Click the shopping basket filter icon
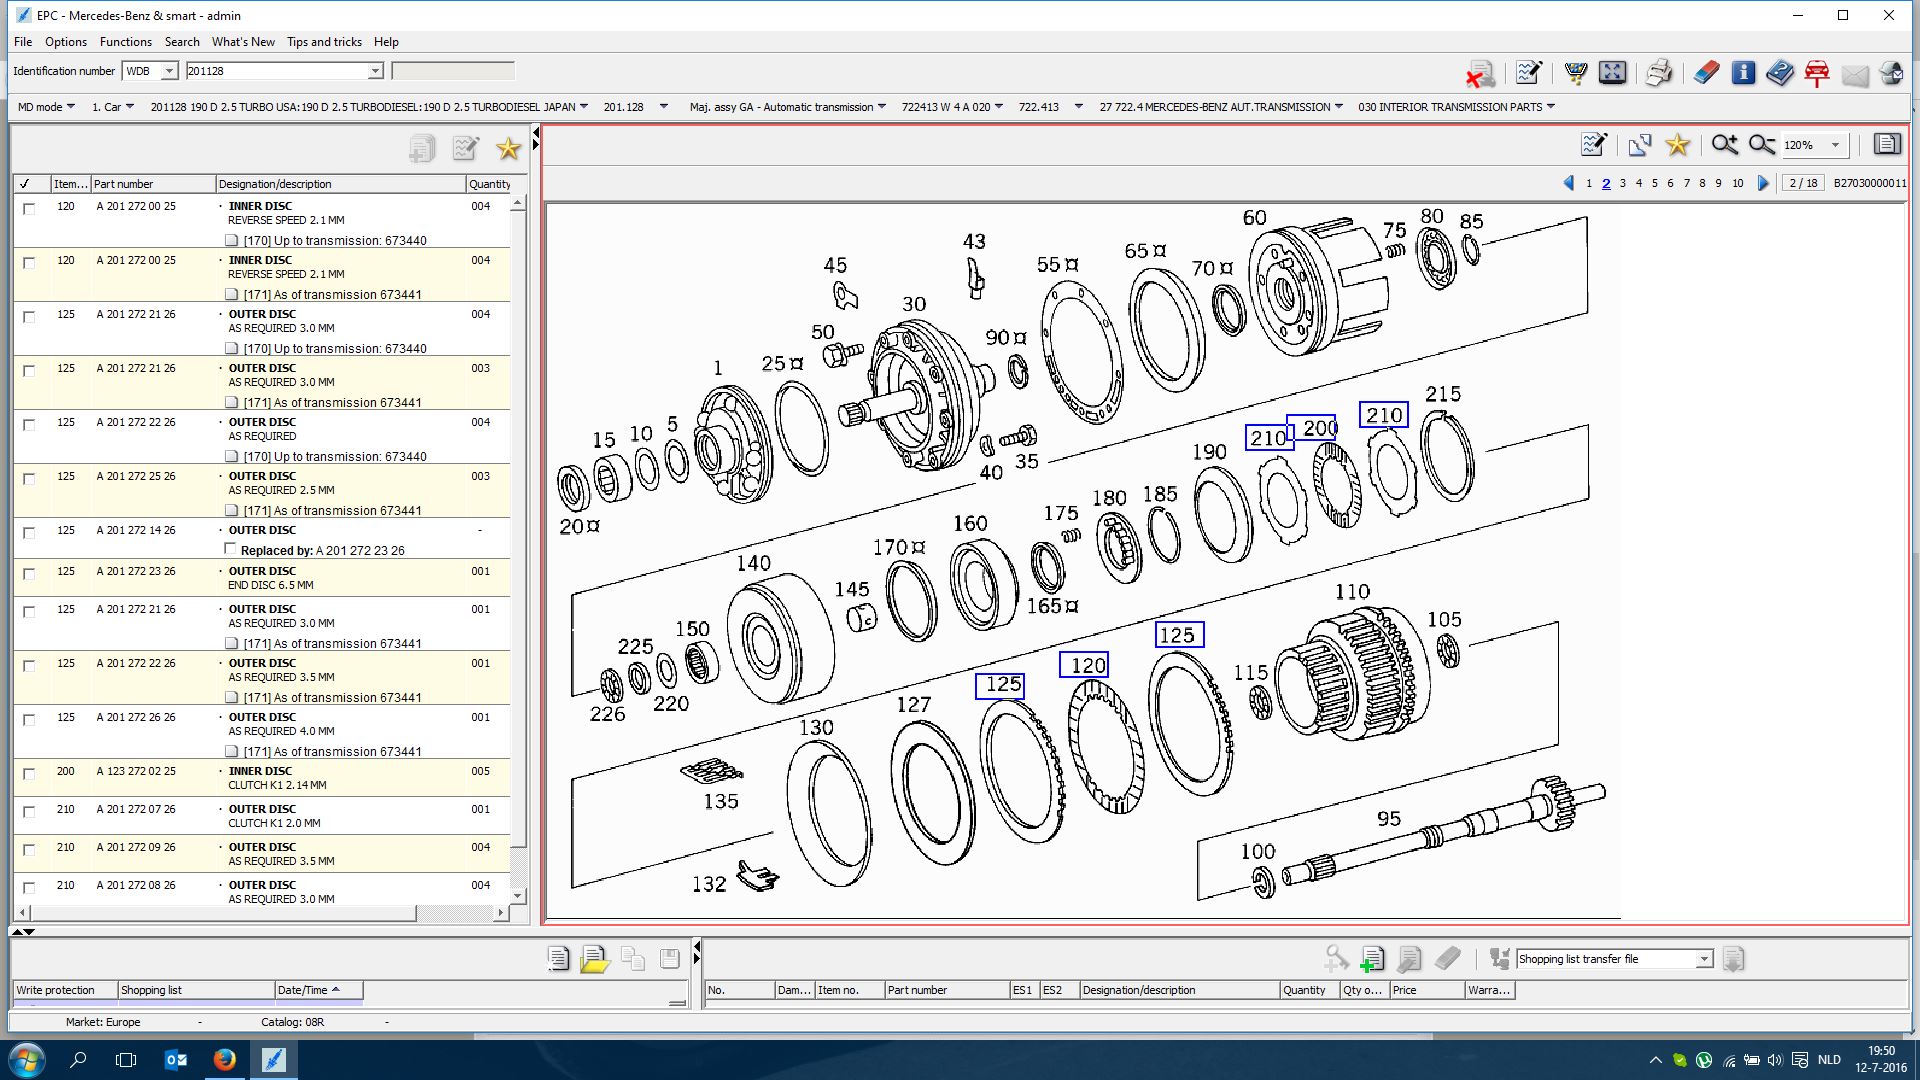The image size is (1920, 1080). 1576,72
